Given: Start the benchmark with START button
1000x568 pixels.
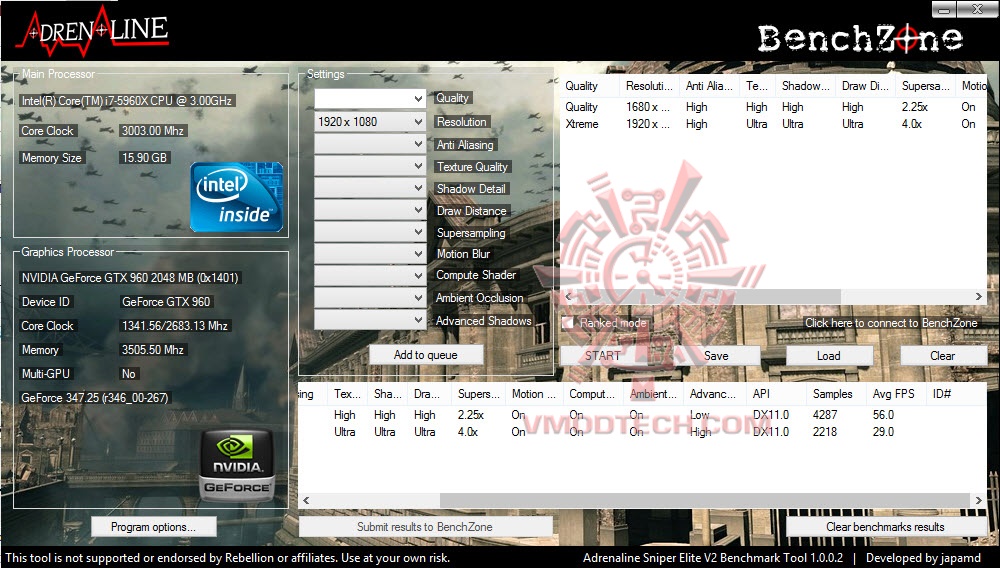Looking at the screenshot, I should pos(603,356).
